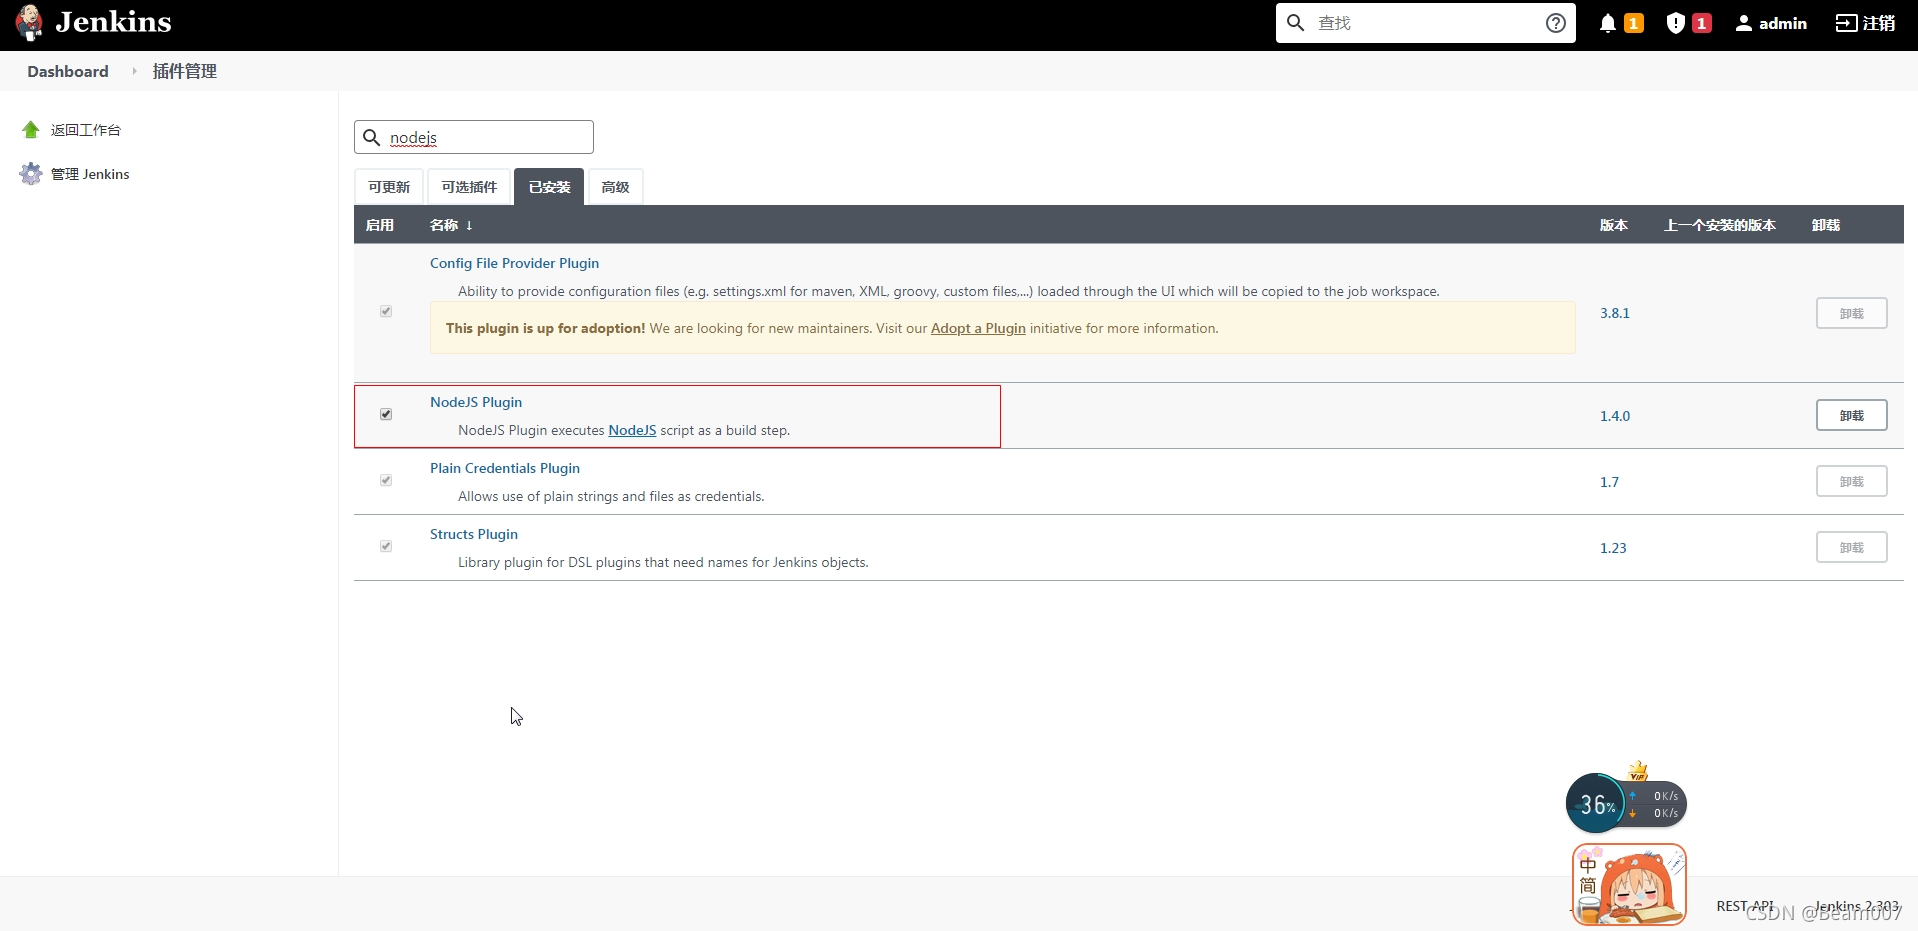Image resolution: width=1918 pixels, height=931 pixels.
Task: Expand the Dashboard breadcrumb chevron
Action: 134,71
